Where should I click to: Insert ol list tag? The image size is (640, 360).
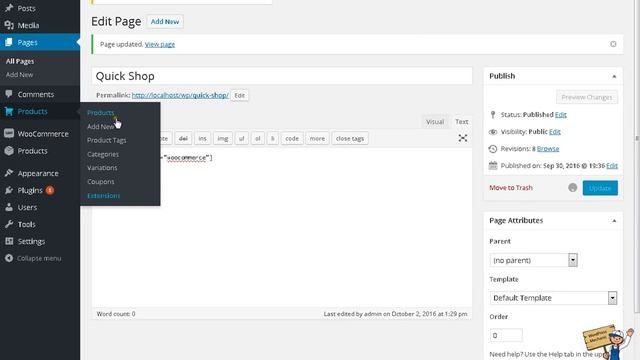point(258,139)
